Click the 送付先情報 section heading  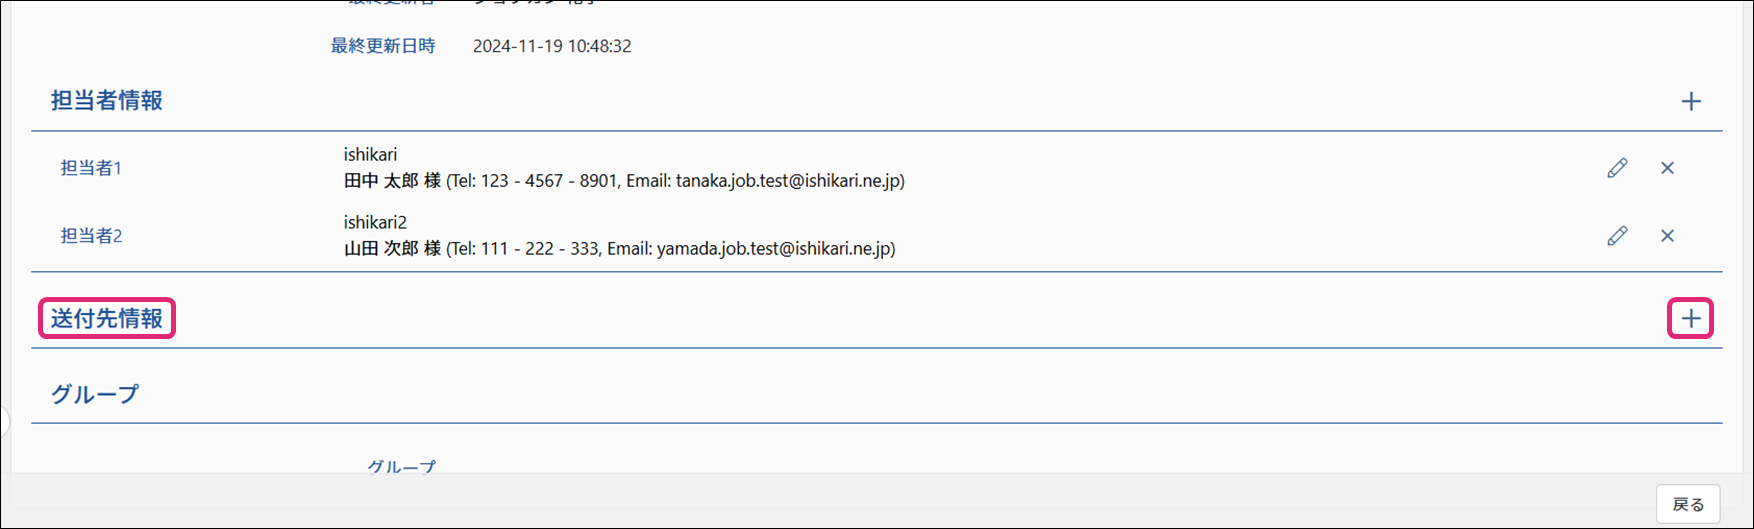tap(107, 319)
